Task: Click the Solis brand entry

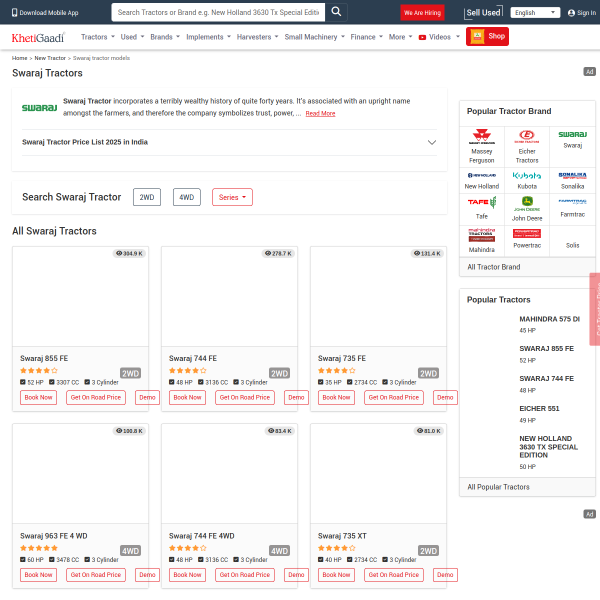Action: point(572,245)
